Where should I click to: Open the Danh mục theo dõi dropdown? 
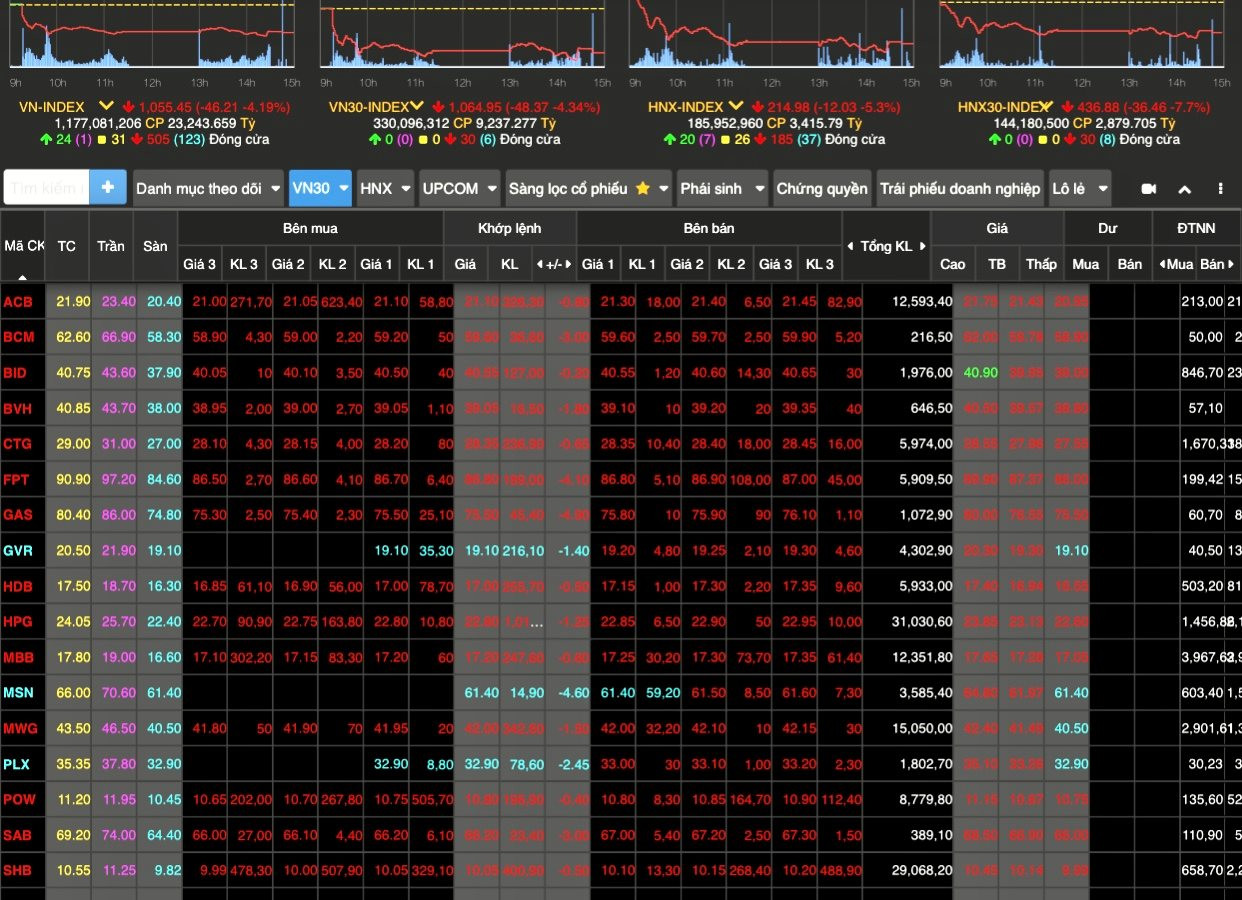[208, 188]
